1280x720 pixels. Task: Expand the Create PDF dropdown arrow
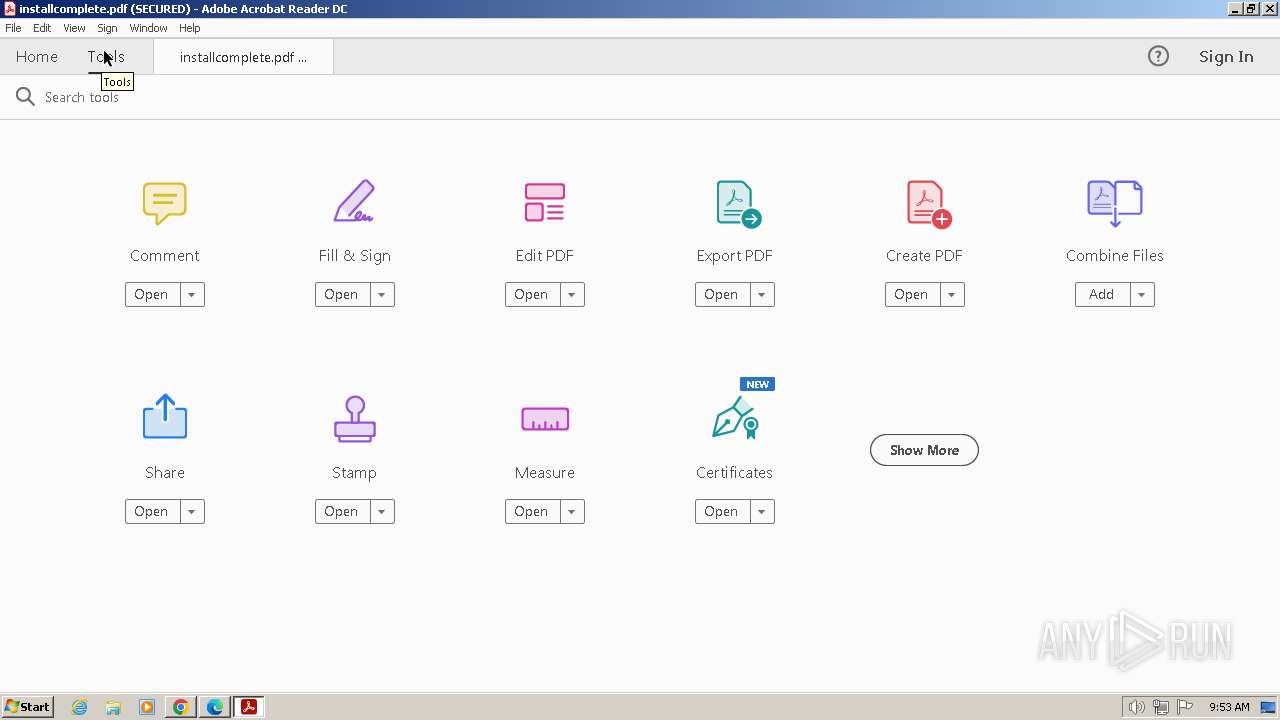tap(951, 294)
